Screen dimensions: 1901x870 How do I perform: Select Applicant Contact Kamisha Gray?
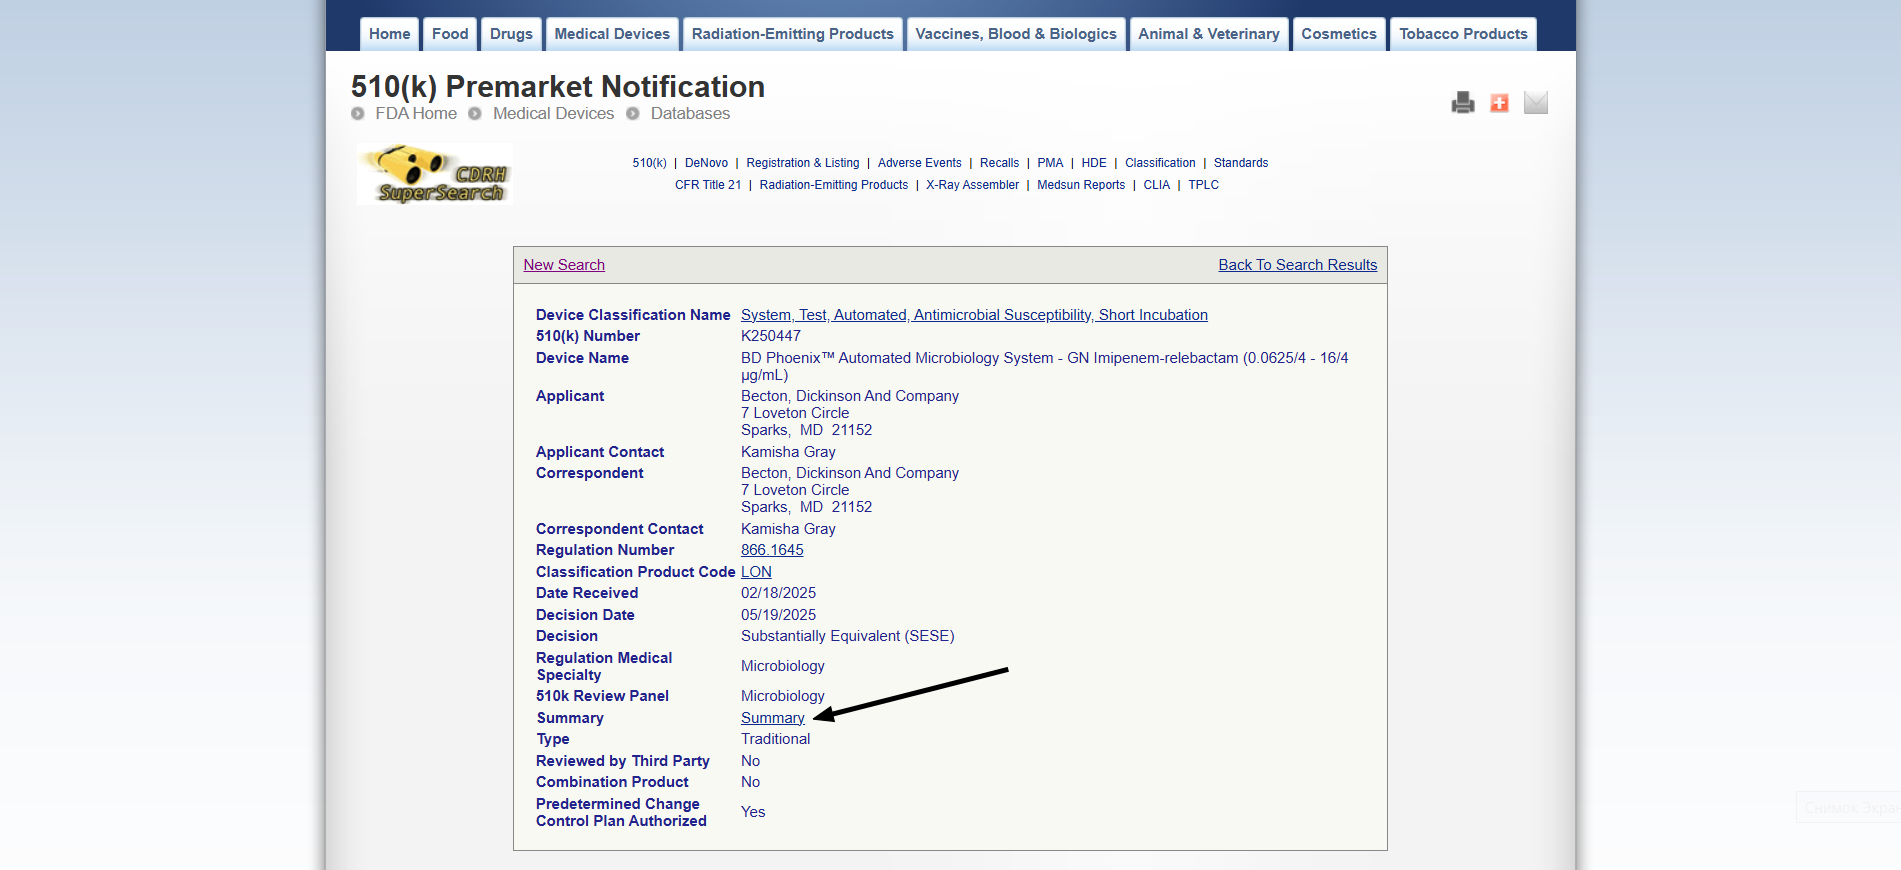click(788, 452)
